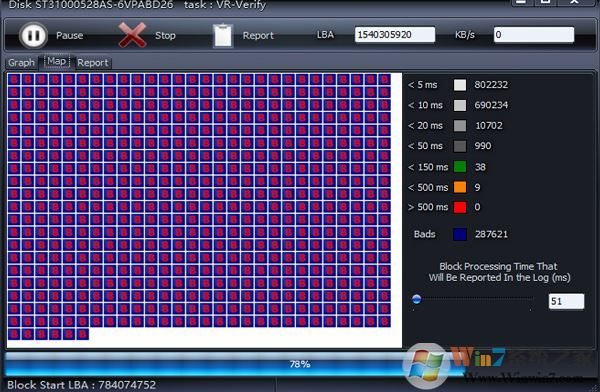Click the 'Bads' legend label

[x=424, y=234]
